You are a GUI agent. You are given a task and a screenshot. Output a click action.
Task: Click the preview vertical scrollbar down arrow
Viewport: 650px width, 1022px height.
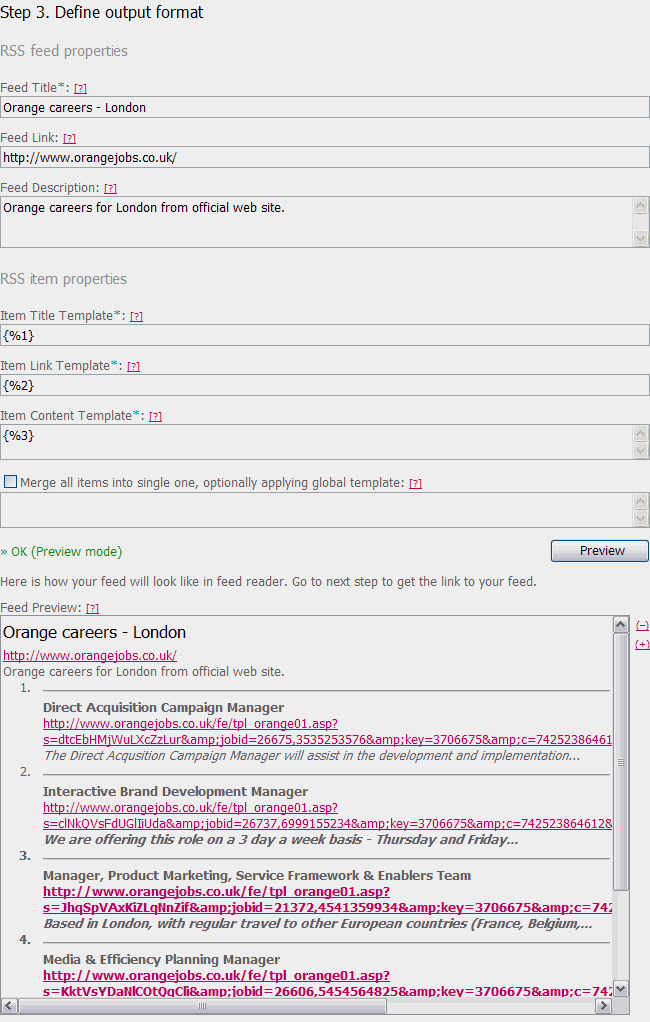[x=621, y=988]
